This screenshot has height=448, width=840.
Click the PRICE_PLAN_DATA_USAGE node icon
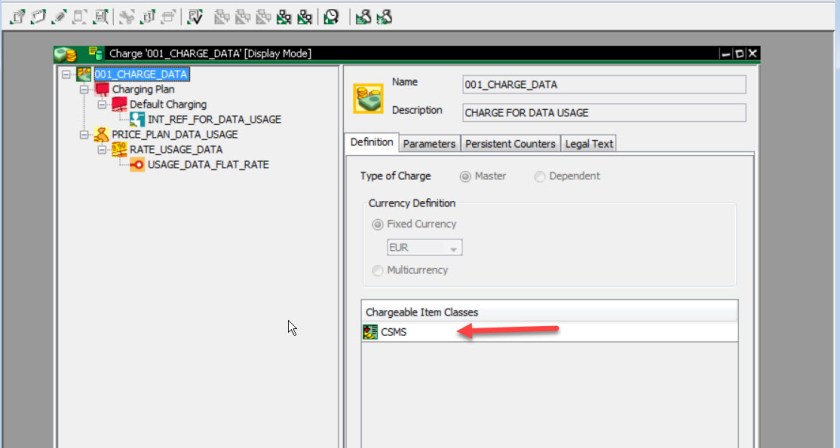[101, 134]
